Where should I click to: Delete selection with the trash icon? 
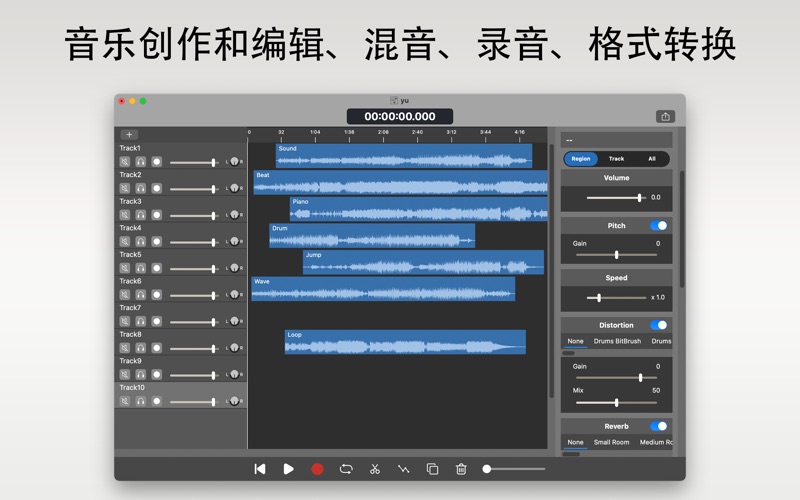coord(461,468)
